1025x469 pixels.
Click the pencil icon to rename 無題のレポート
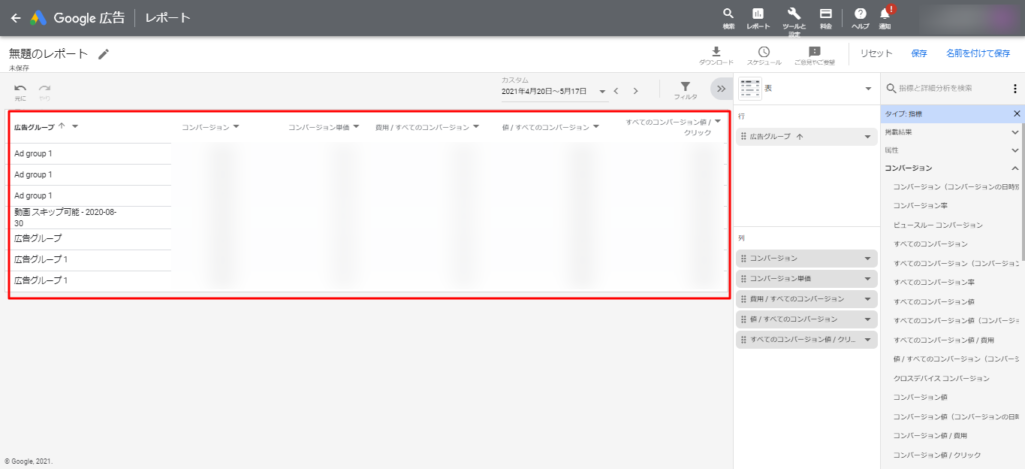104,54
